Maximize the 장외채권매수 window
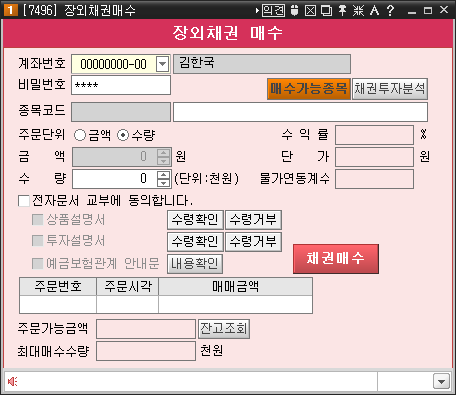Viewport: 456px width, 395px height. [x=428, y=11]
